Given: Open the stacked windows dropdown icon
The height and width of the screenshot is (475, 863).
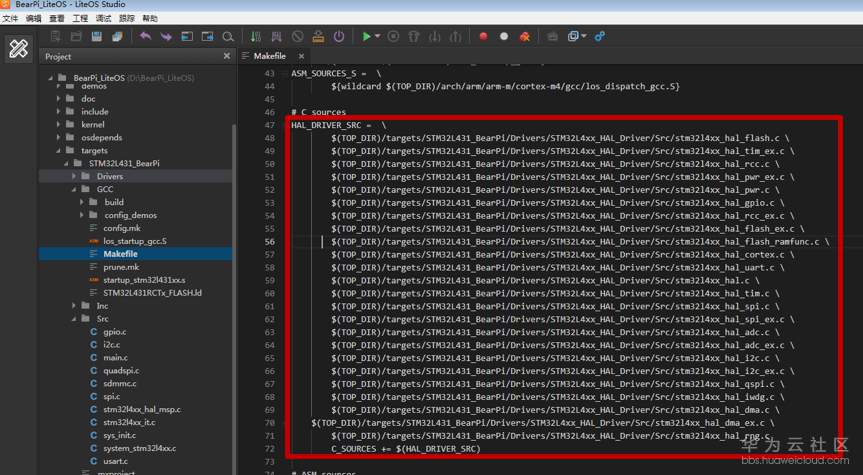Looking at the screenshot, I should 576,37.
